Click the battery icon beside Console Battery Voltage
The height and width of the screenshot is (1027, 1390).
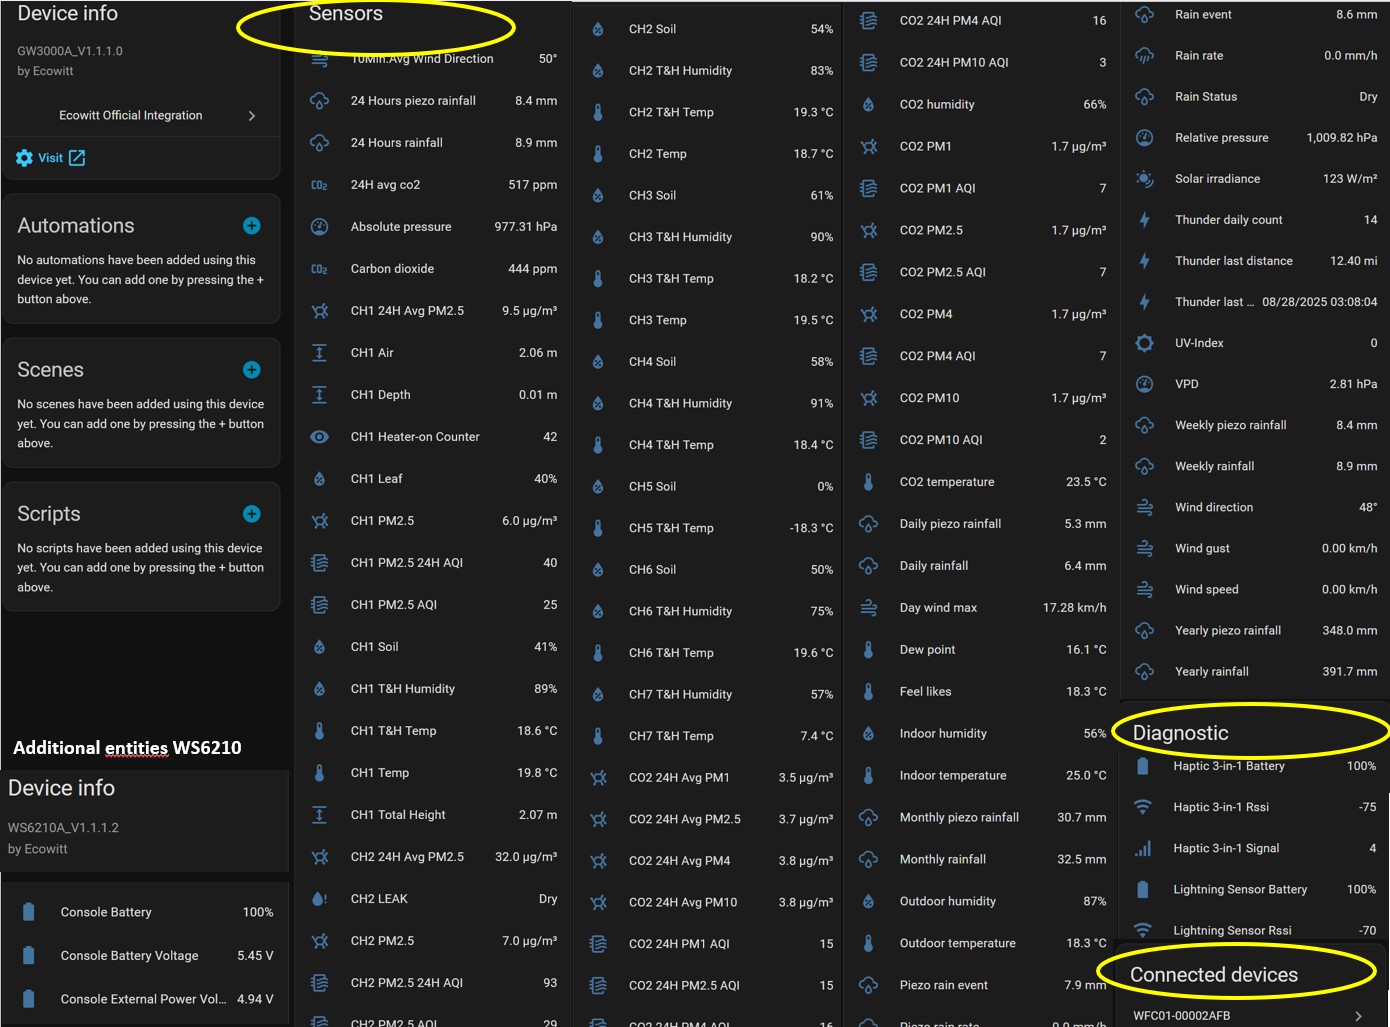(29, 956)
